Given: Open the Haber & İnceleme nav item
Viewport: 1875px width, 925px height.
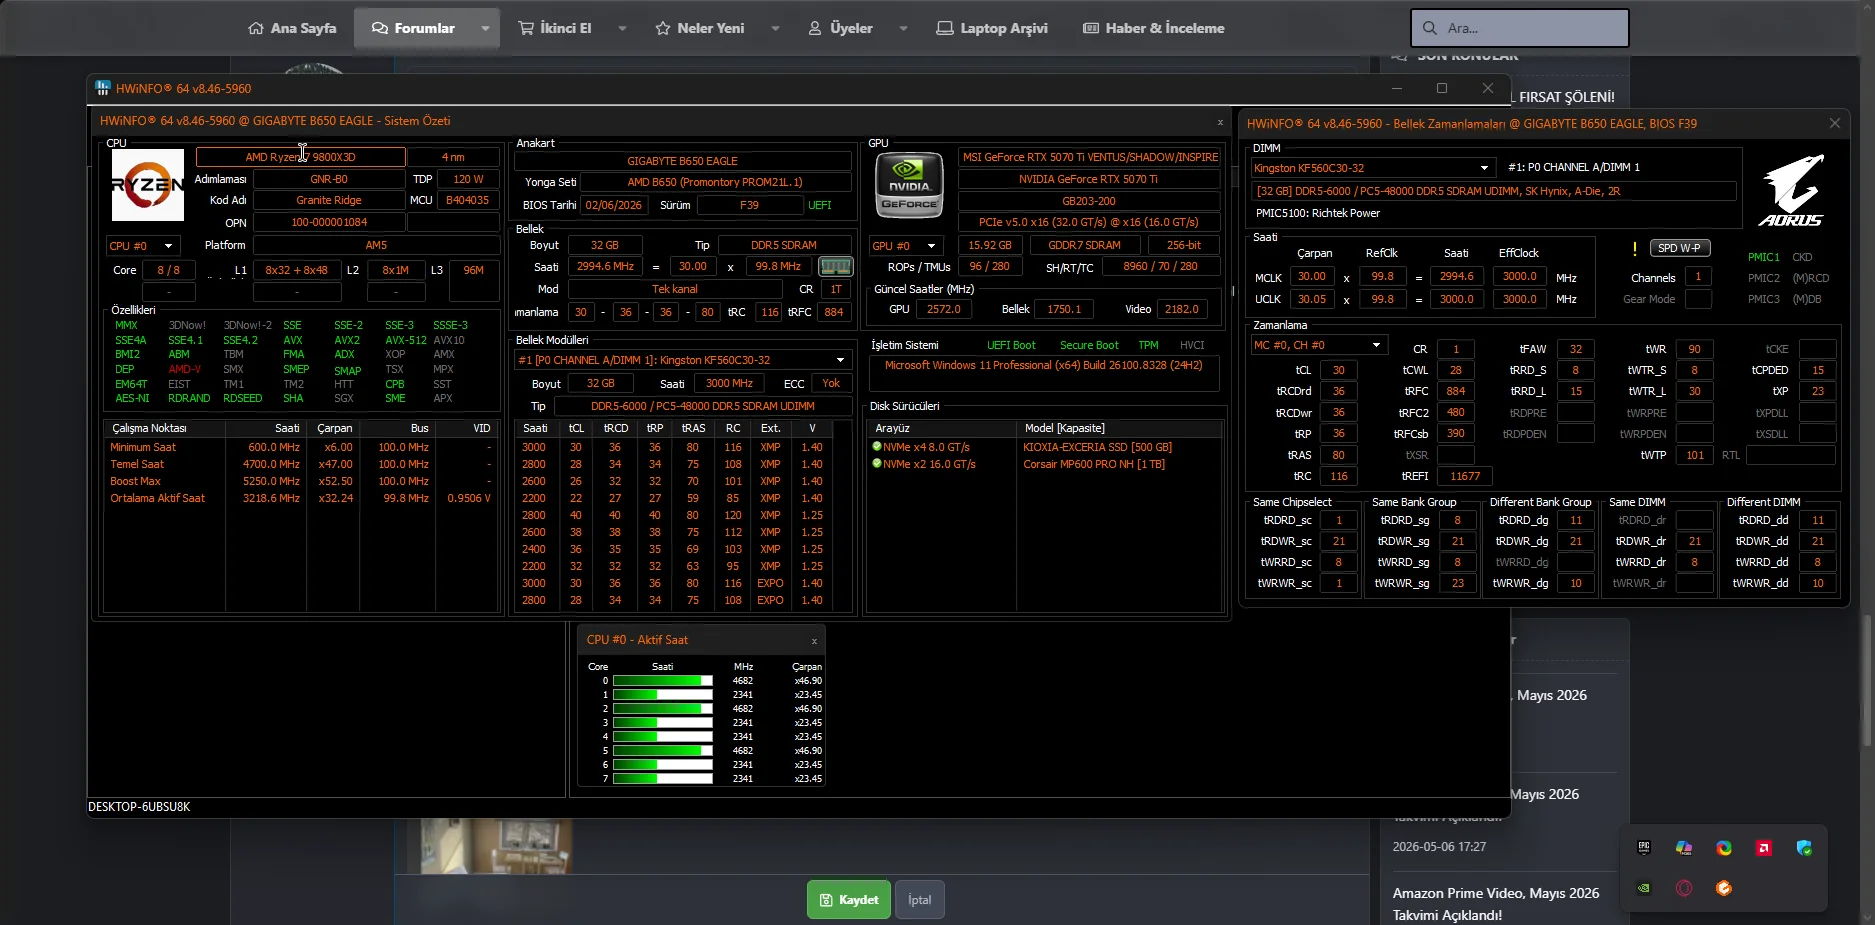Looking at the screenshot, I should point(1154,28).
